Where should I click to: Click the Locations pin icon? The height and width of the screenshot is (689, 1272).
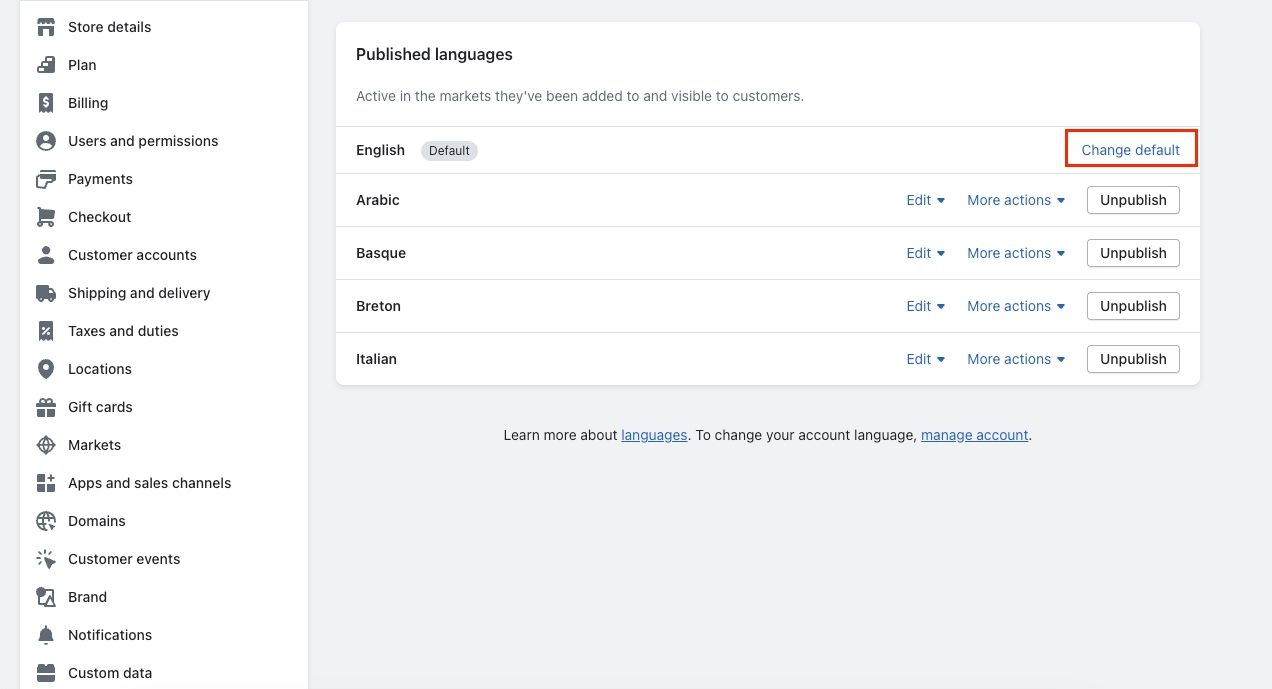point(46,369)
